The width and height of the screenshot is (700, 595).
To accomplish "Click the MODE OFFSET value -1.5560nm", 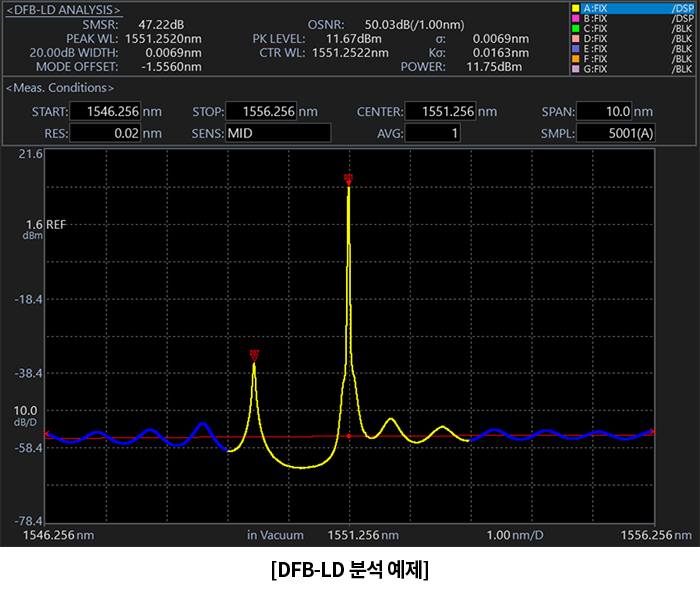I will point(171,67).
